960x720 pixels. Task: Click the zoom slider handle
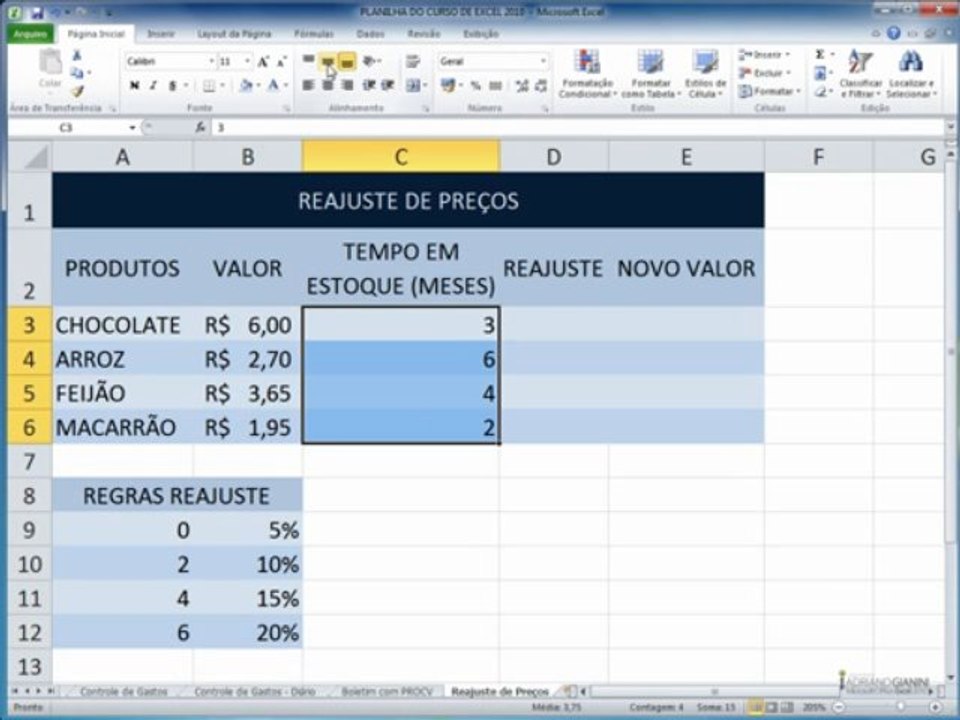coord(900,708)
